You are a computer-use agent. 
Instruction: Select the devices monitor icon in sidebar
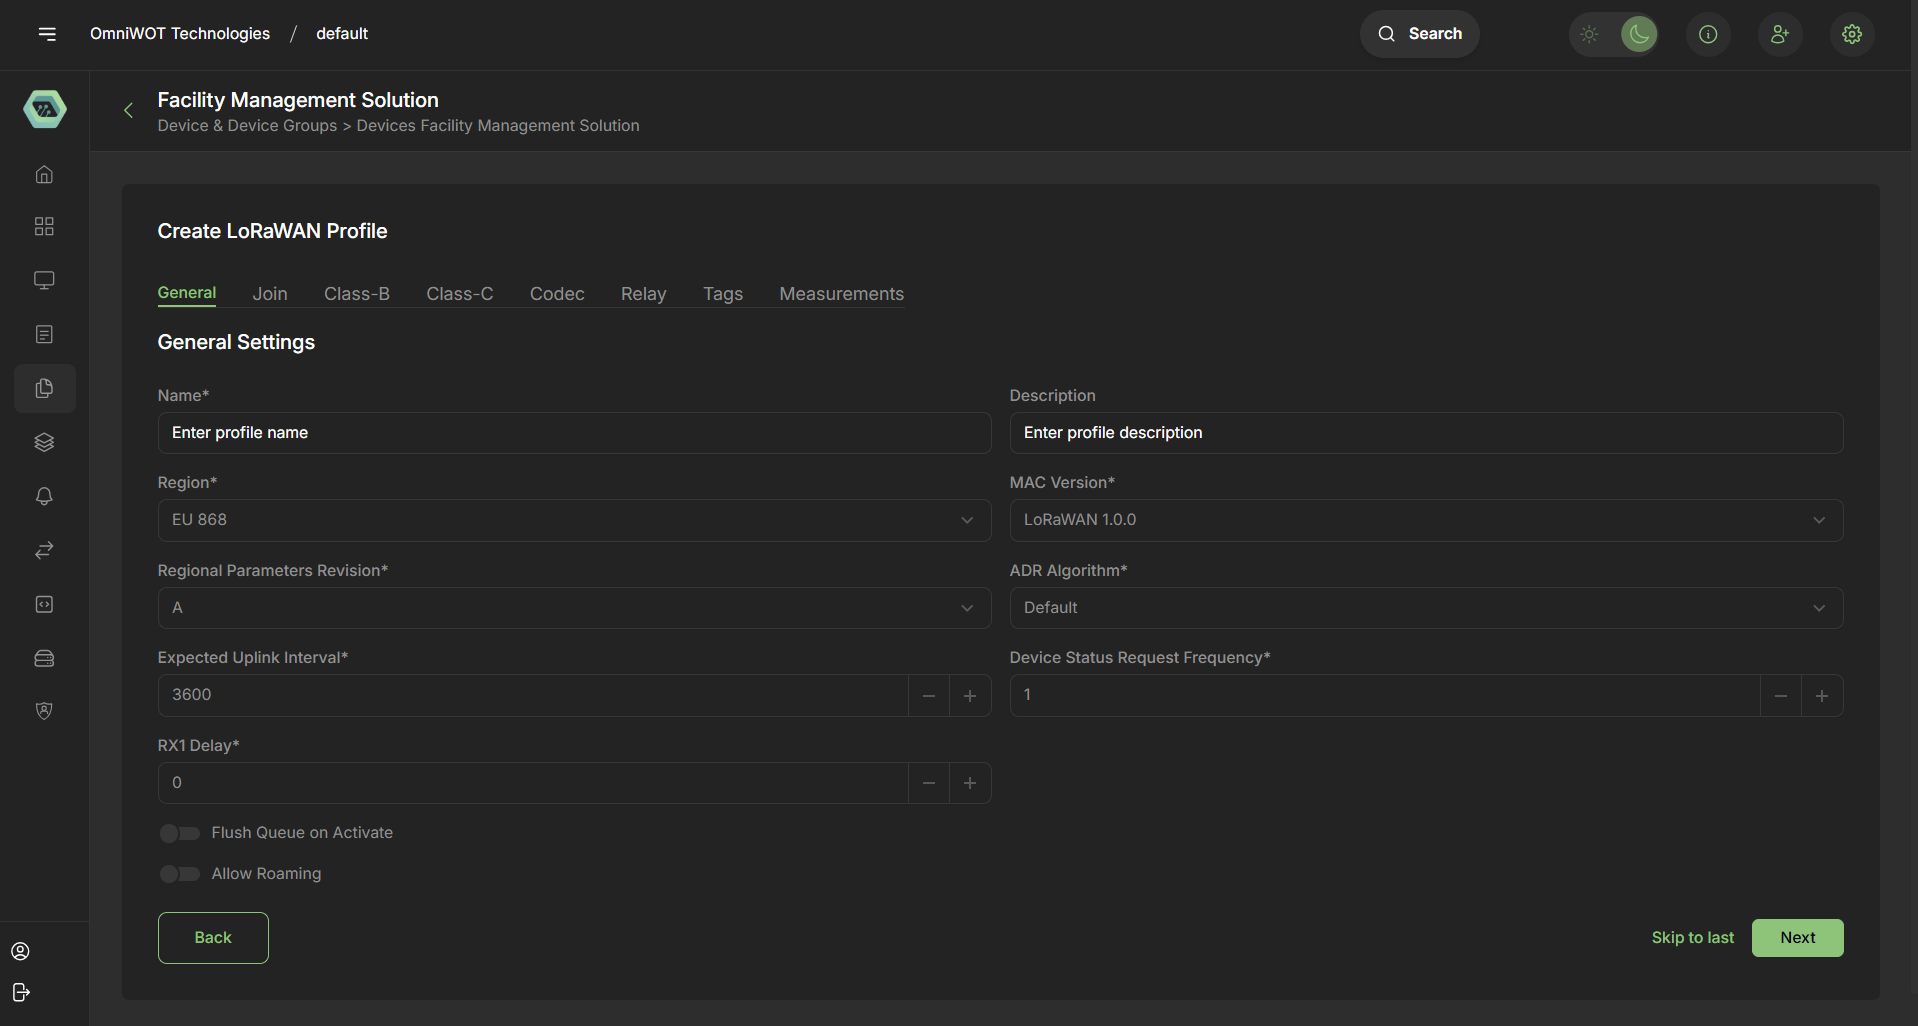pos(44,280)
